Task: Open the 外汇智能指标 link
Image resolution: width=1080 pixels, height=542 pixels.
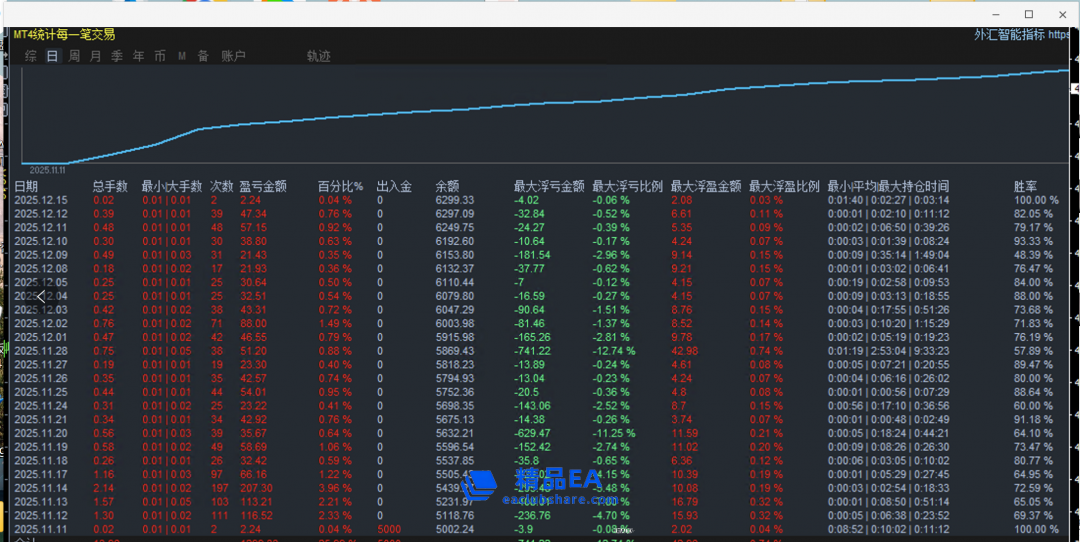Action: (1009, 34)
